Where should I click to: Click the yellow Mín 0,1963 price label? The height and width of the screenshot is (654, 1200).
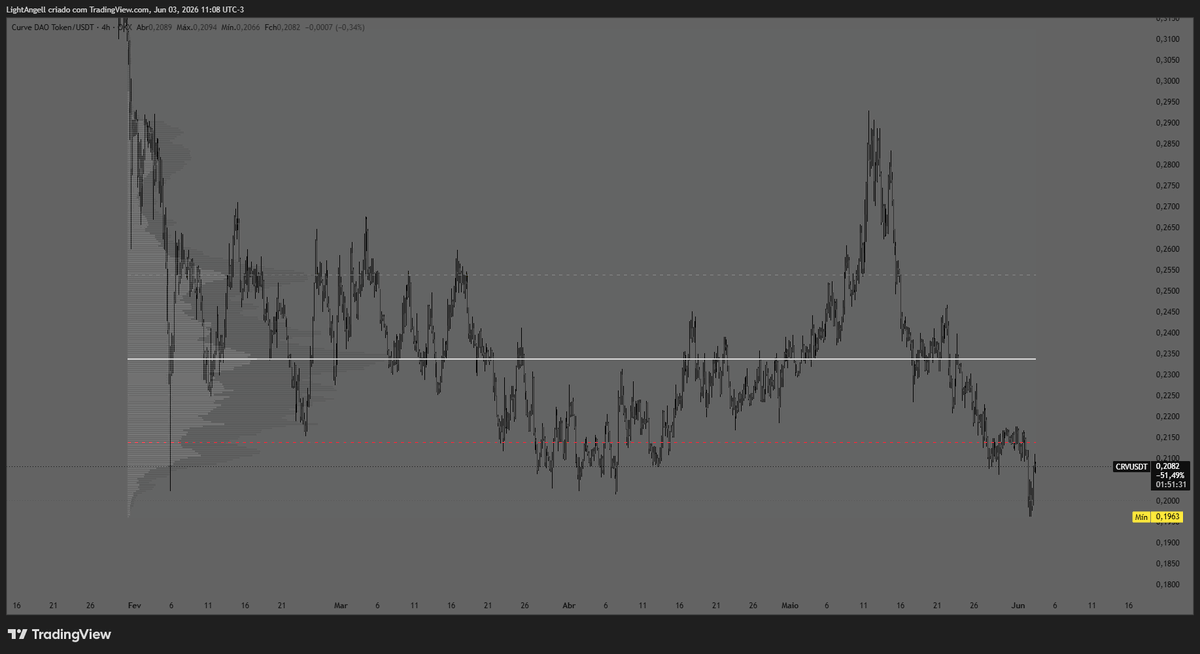1157,517
